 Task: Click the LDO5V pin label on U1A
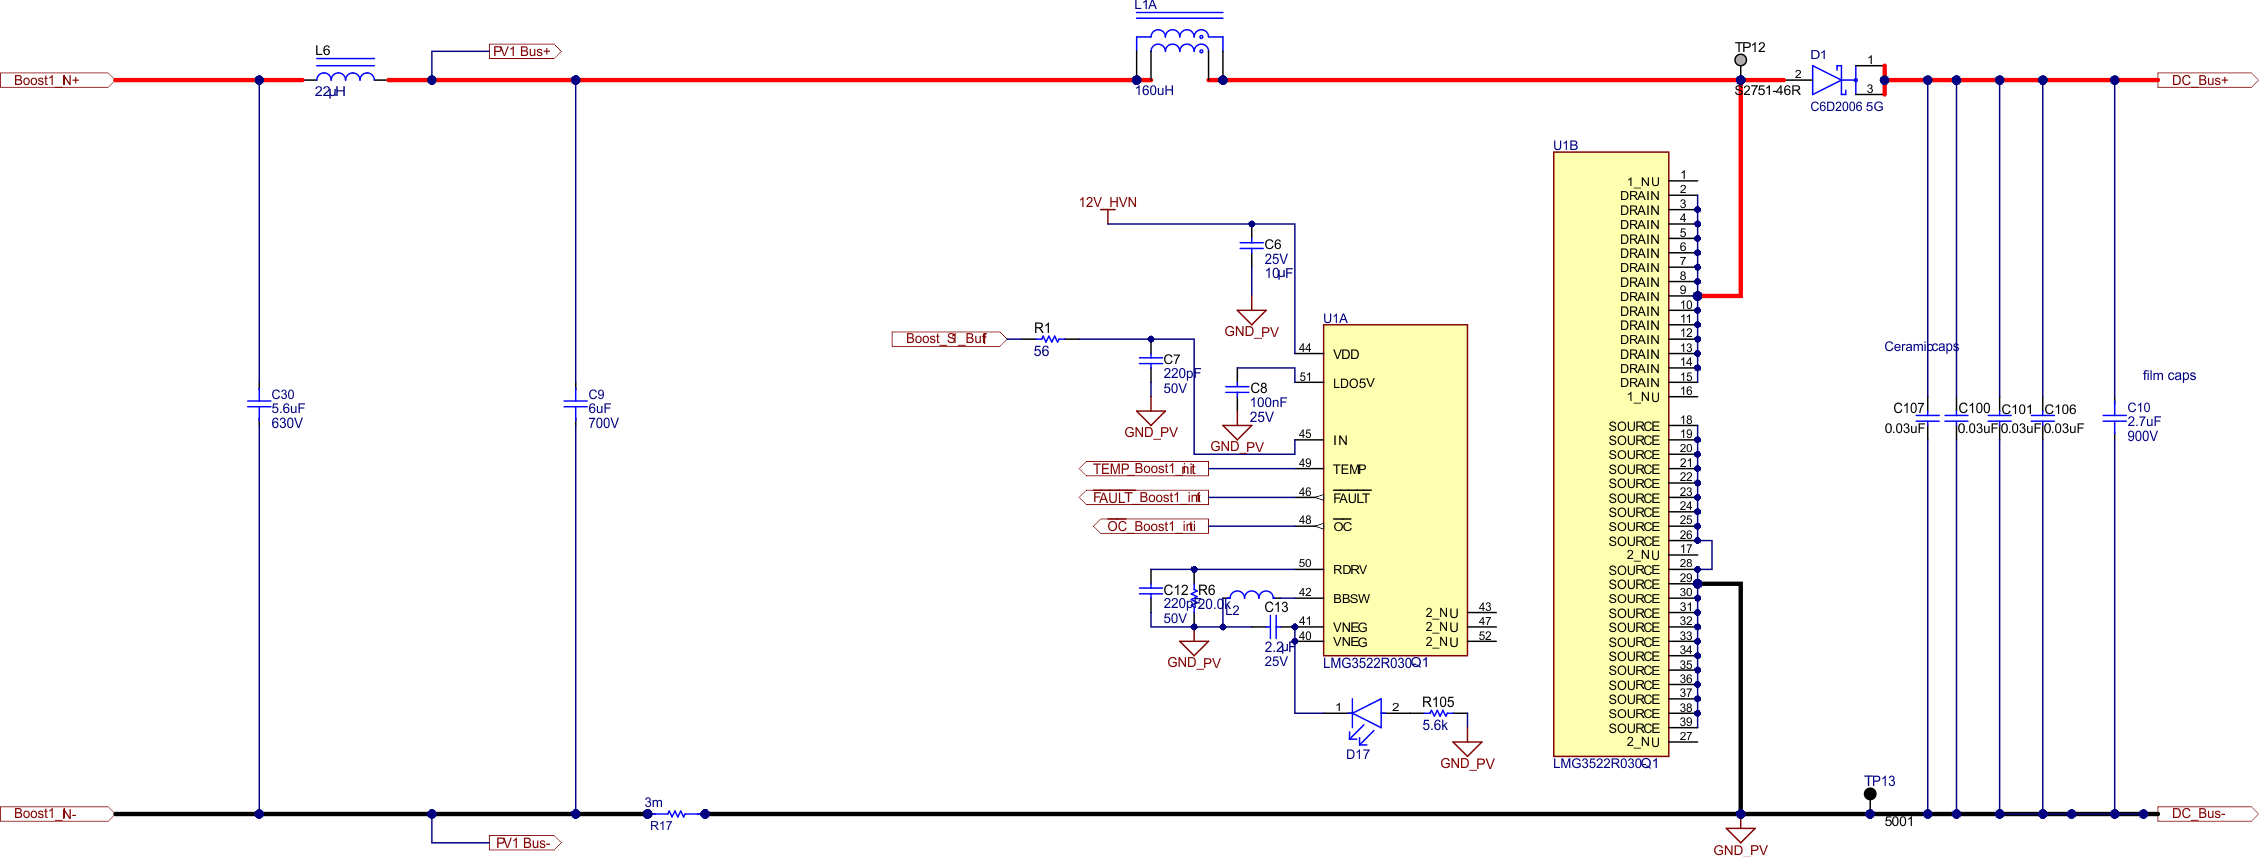click(1354, 383)
